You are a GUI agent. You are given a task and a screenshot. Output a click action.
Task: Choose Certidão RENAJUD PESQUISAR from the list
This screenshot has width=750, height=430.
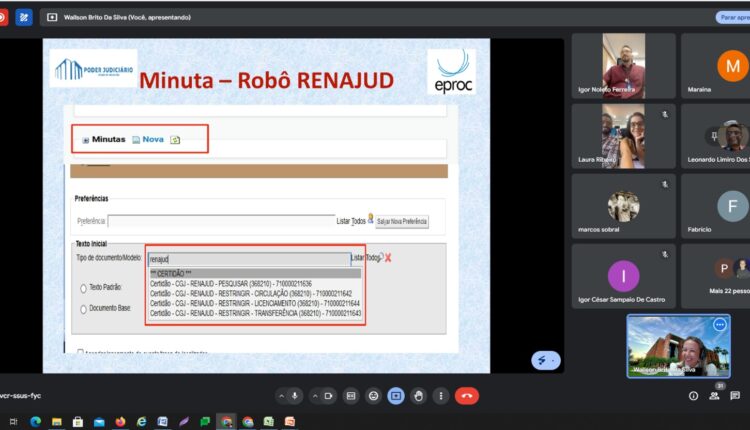[230, 284]
